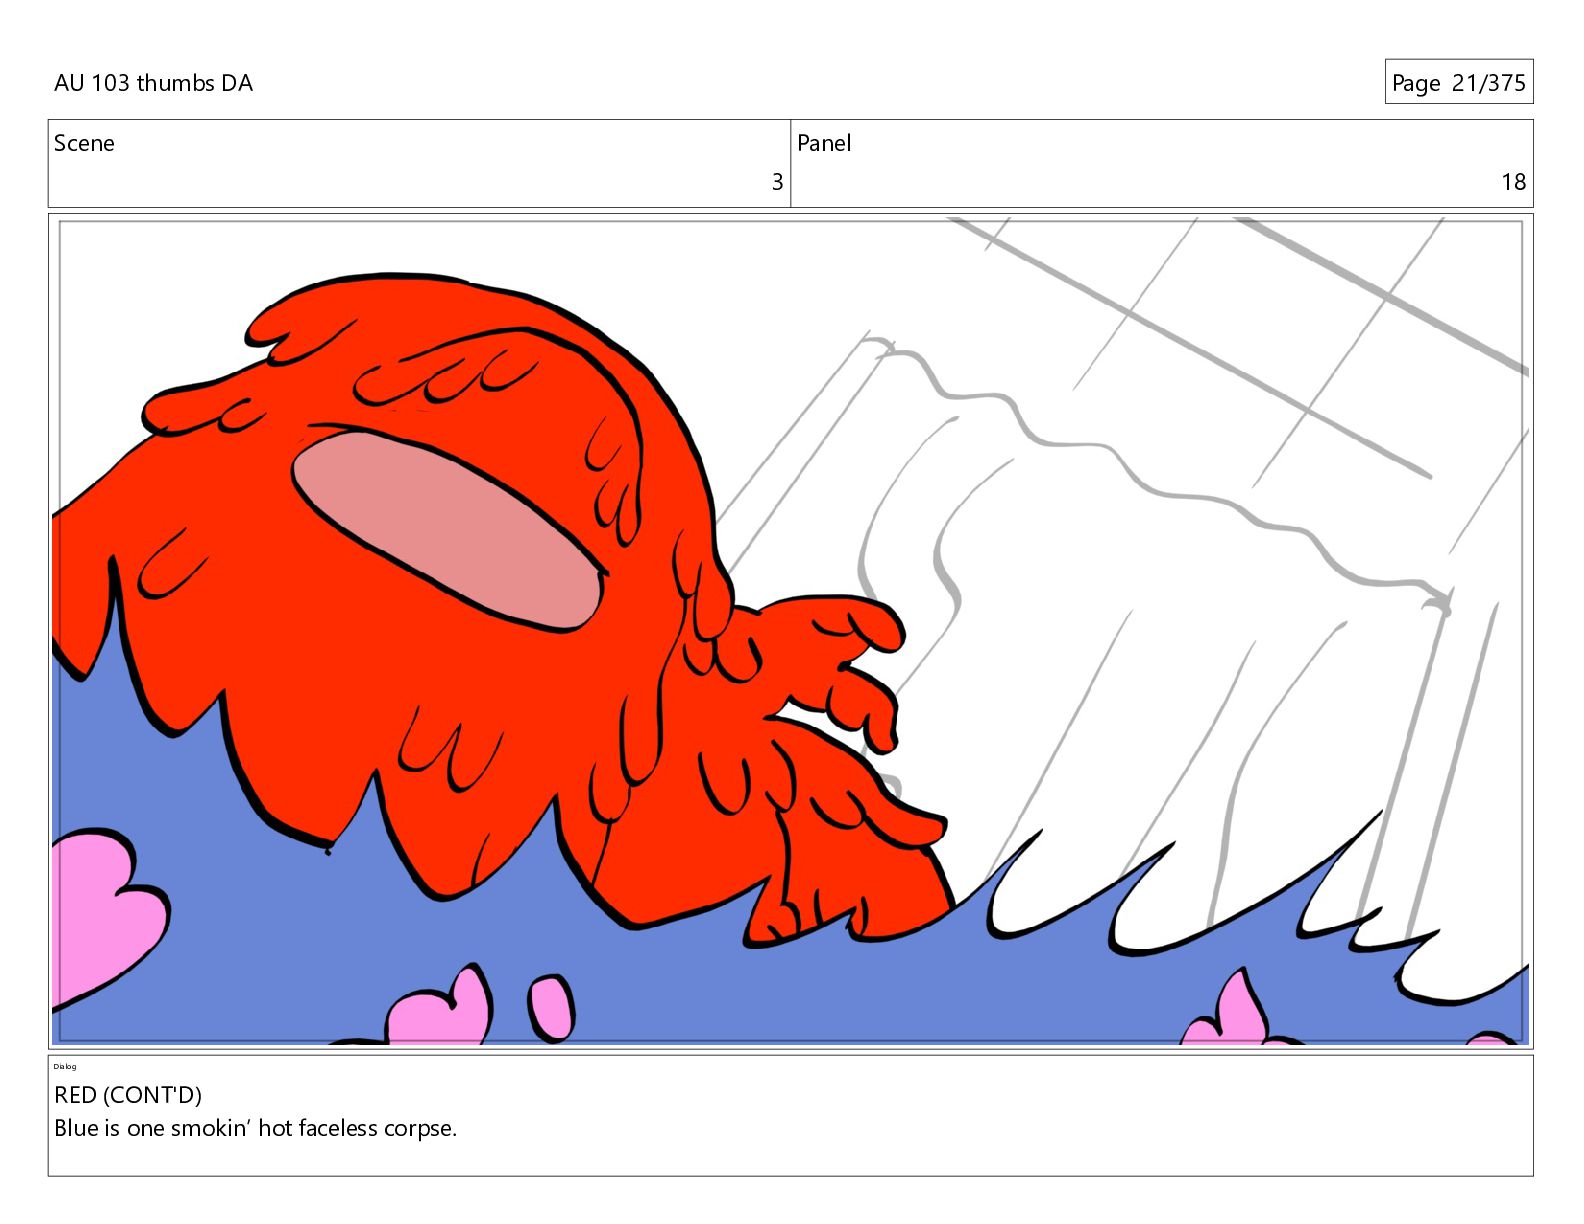The width and height of the screenshot is (1584, 1224).
Task: Select the pink heart at bottom center
Action: point(440,1010)
